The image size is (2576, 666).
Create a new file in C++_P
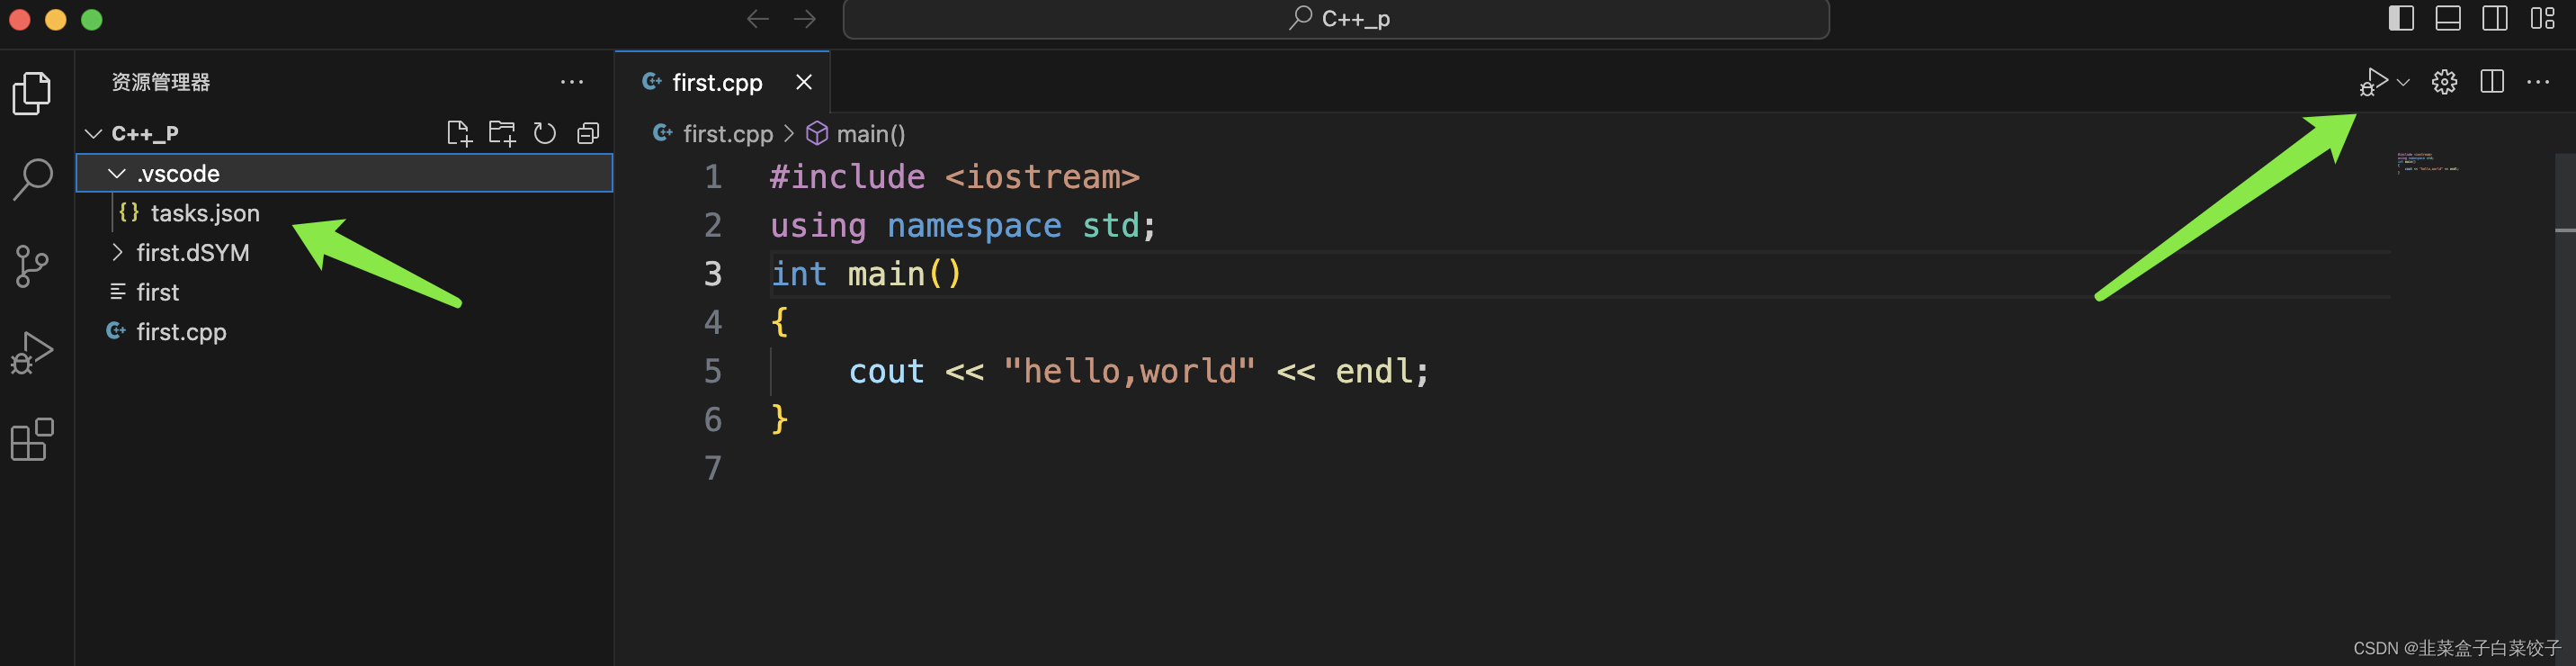point(458,133)
